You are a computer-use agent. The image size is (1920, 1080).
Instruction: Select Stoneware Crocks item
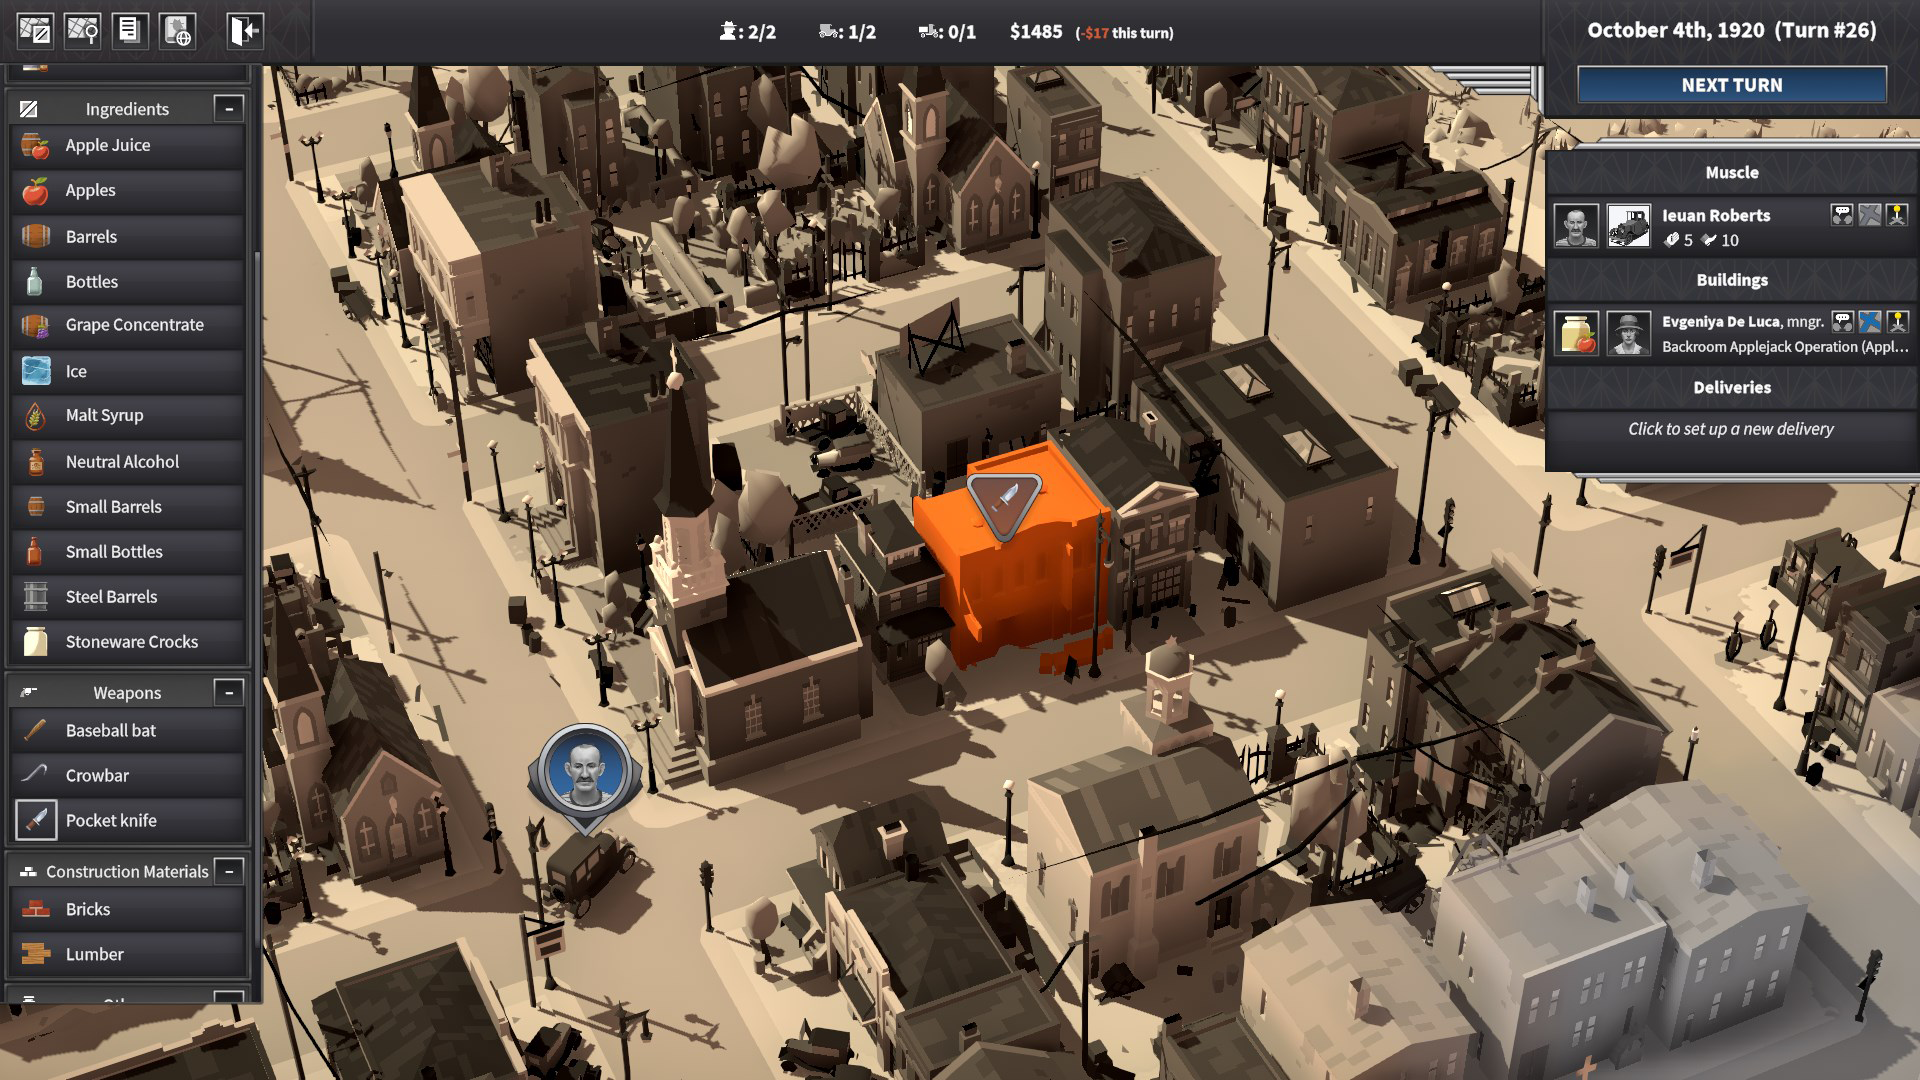[x=131, y=642]
